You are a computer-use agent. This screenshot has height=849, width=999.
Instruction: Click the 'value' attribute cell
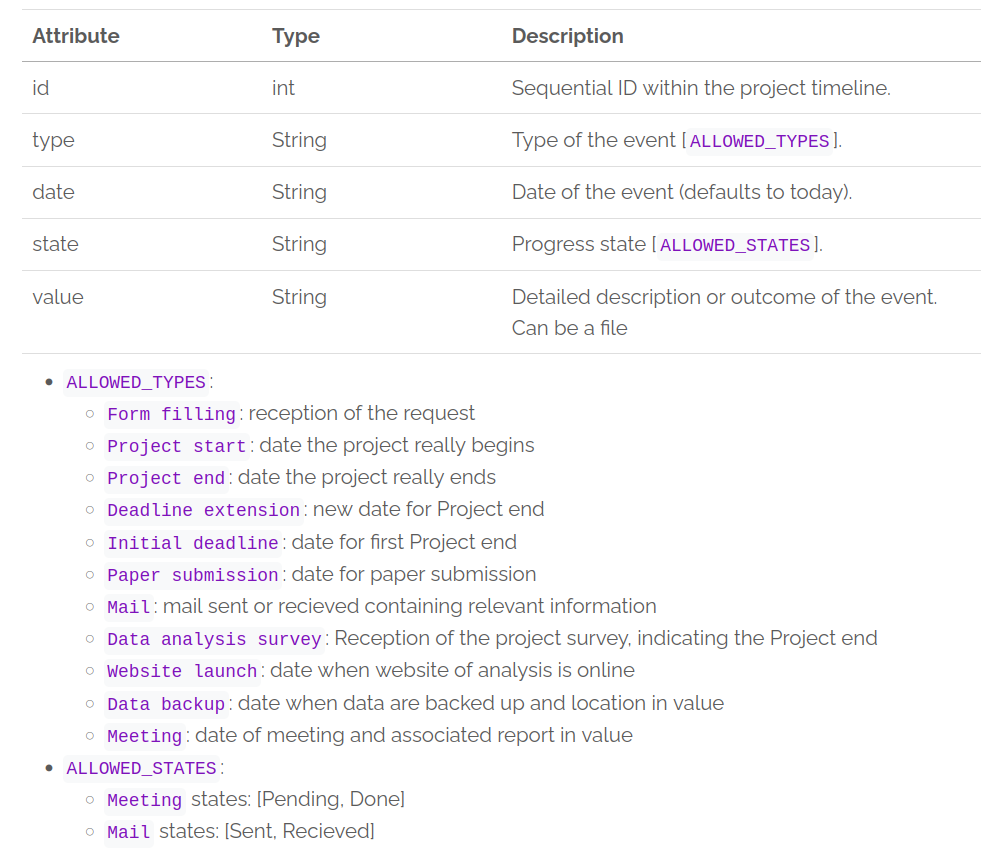[58, 297]
